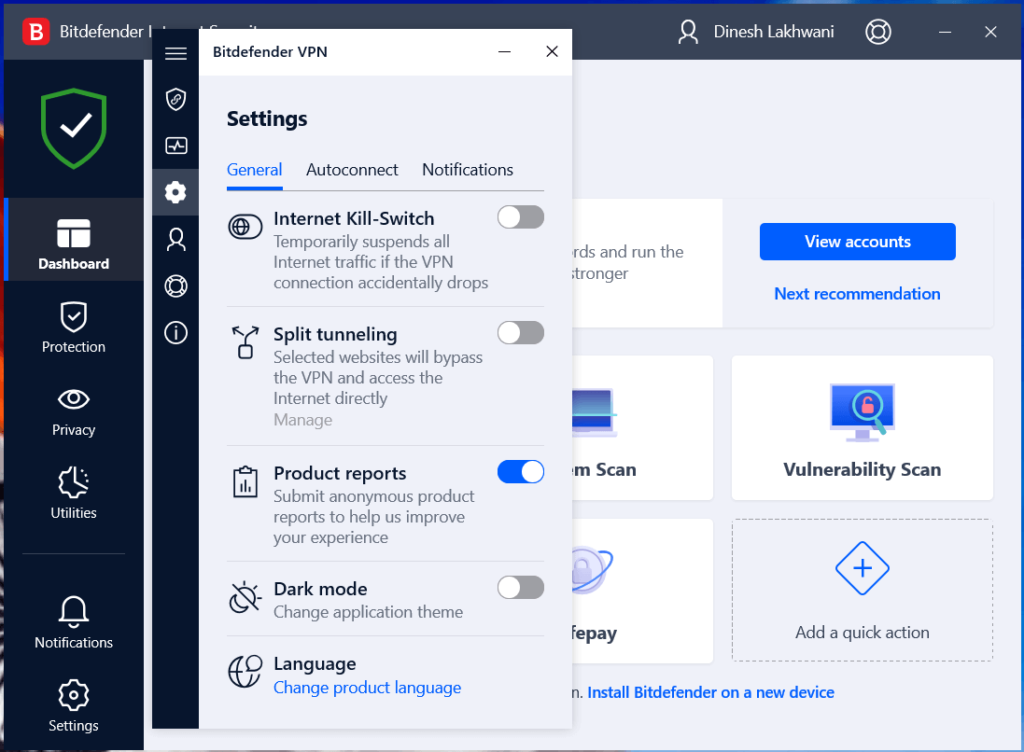
Task: Open Notifications in the main sidebar
Action: pos(74,623)
